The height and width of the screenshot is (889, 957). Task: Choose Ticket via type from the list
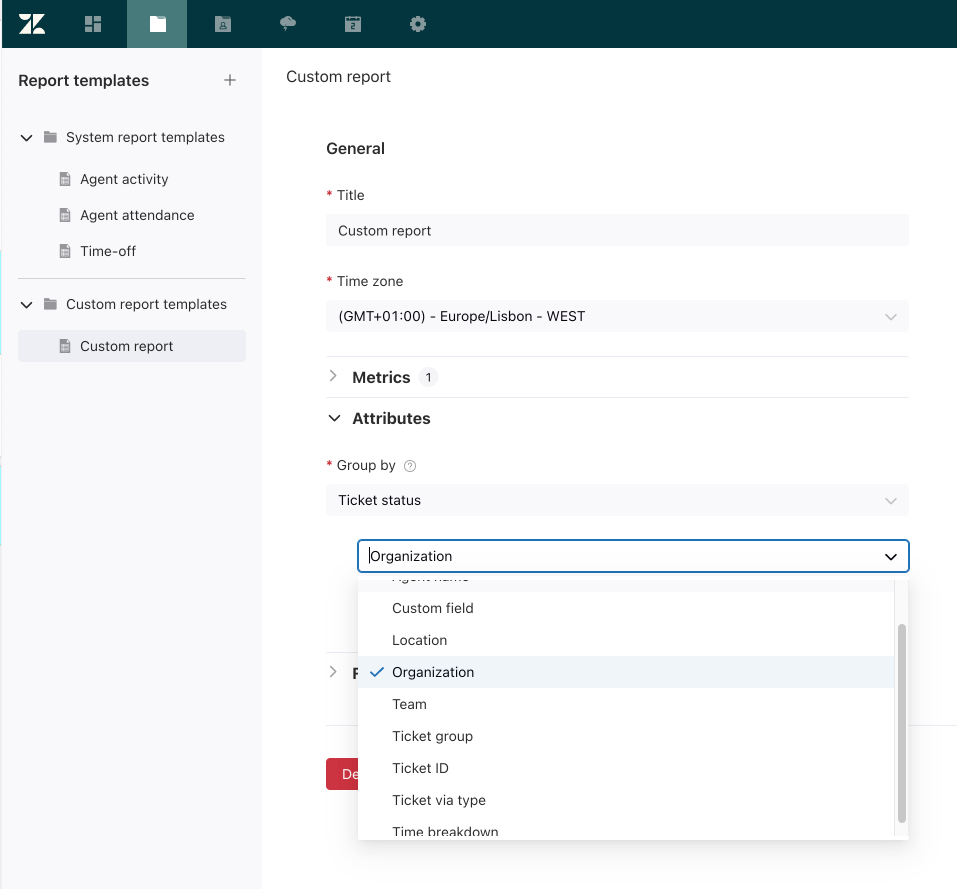tap(626, 800)
